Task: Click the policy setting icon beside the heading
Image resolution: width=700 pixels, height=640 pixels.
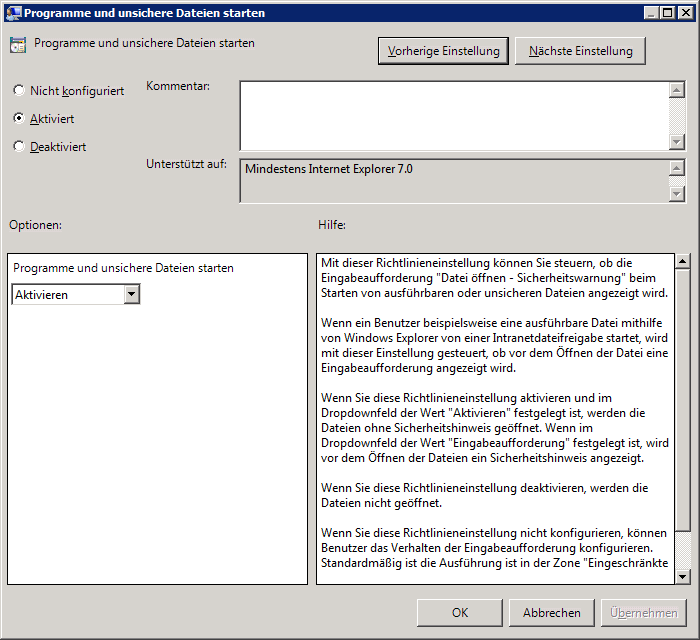Action: pyautogui.click(x=17, y=45)
